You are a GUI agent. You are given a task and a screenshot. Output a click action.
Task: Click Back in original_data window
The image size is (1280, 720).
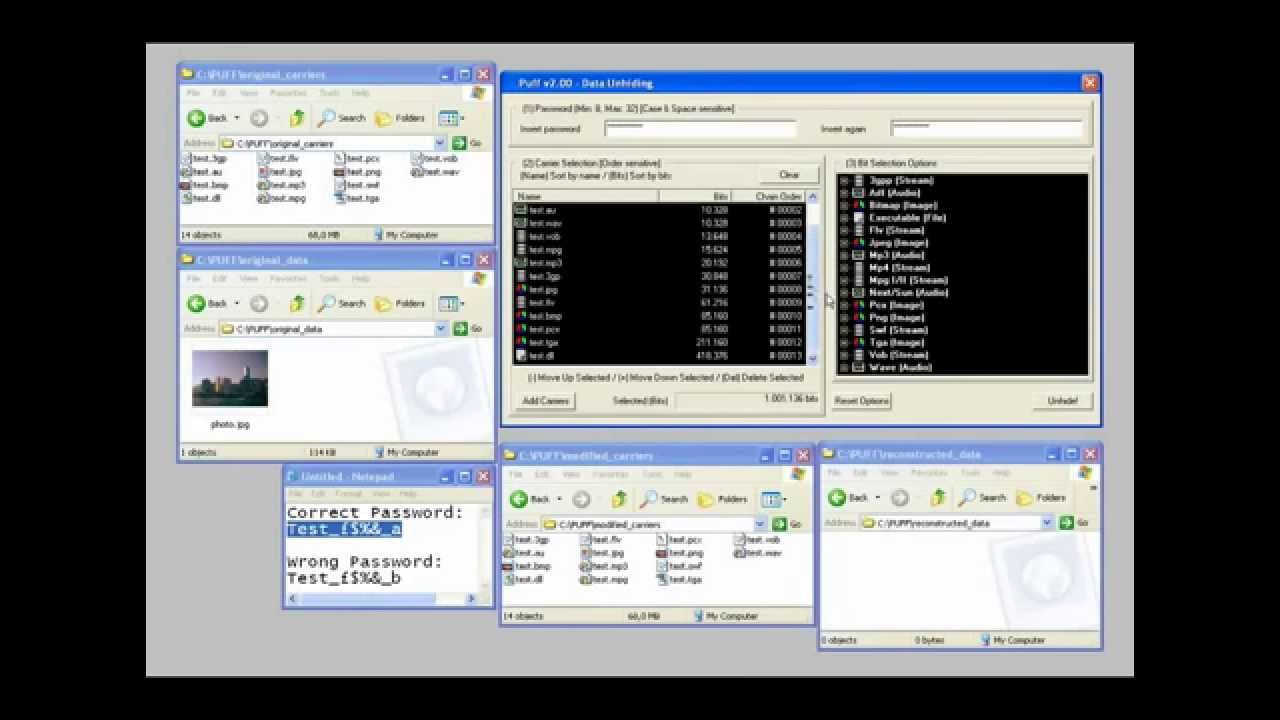click(x=208, y=303)
